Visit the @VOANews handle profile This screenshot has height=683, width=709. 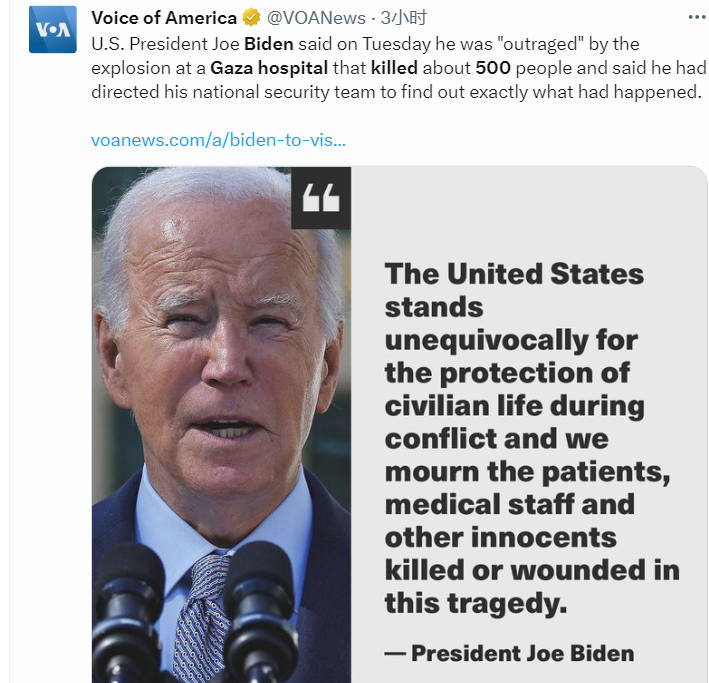pos(316,18)
